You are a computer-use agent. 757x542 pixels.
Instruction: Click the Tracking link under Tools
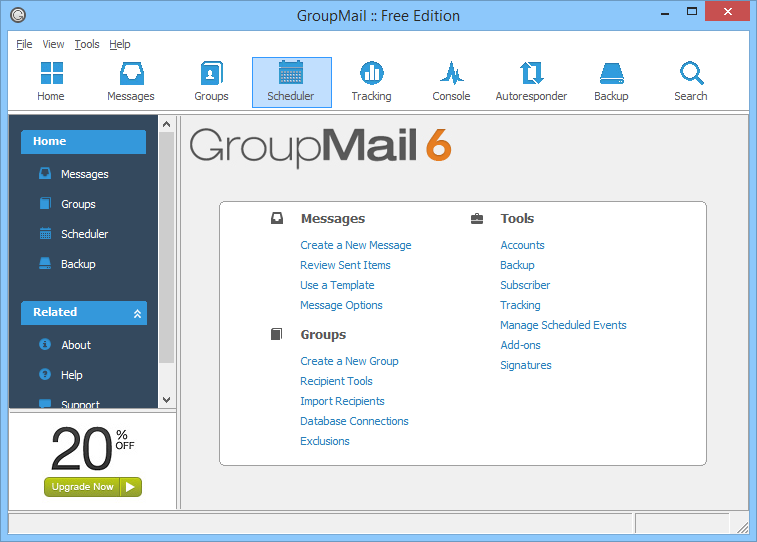click(520, 305)
